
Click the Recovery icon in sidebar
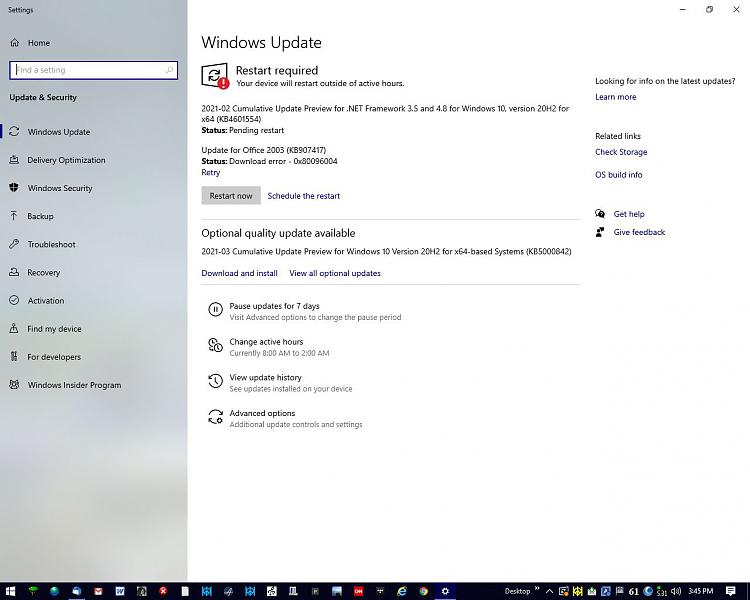[14, 272]
